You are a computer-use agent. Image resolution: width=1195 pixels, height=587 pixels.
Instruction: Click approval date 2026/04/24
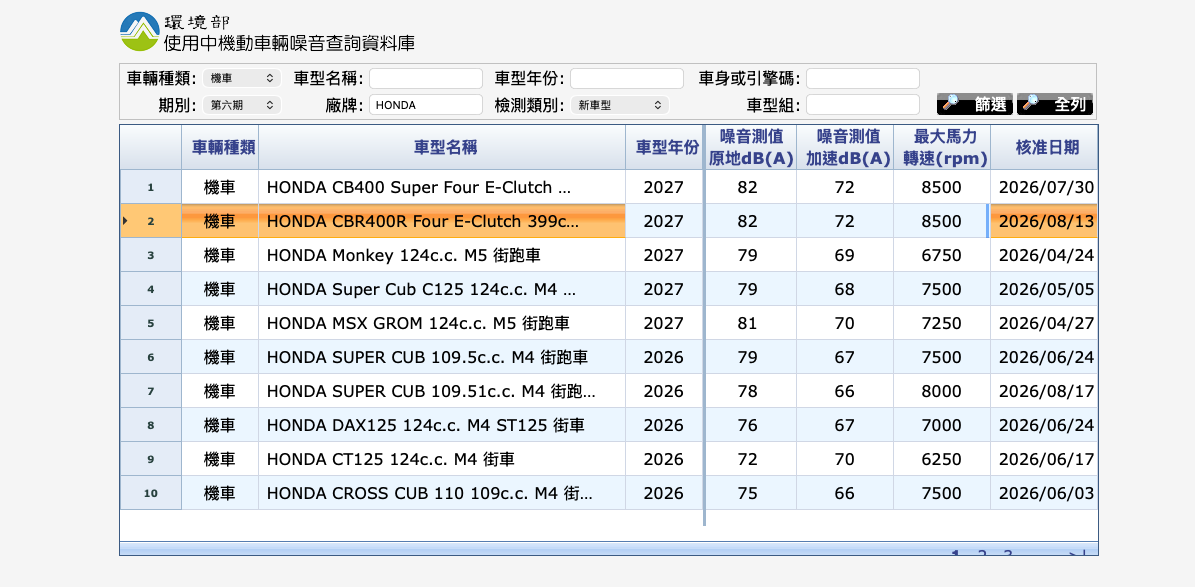tap(1046, 255)
